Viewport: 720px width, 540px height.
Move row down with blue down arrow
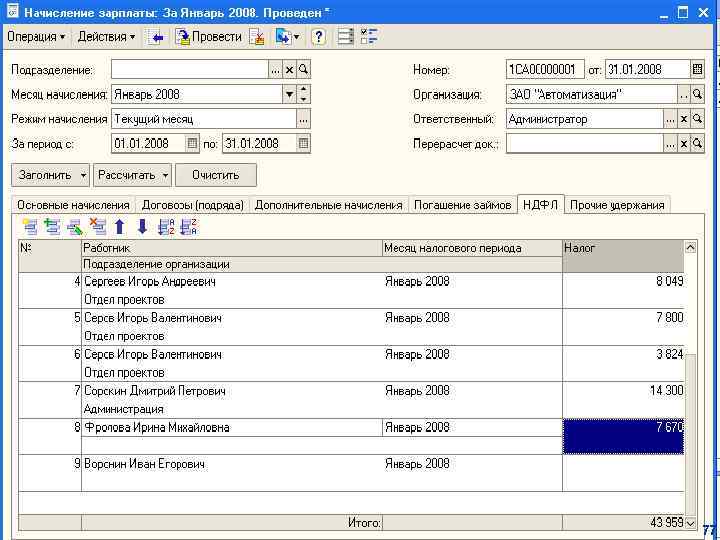pyautogui.click(x=142, y=226)
